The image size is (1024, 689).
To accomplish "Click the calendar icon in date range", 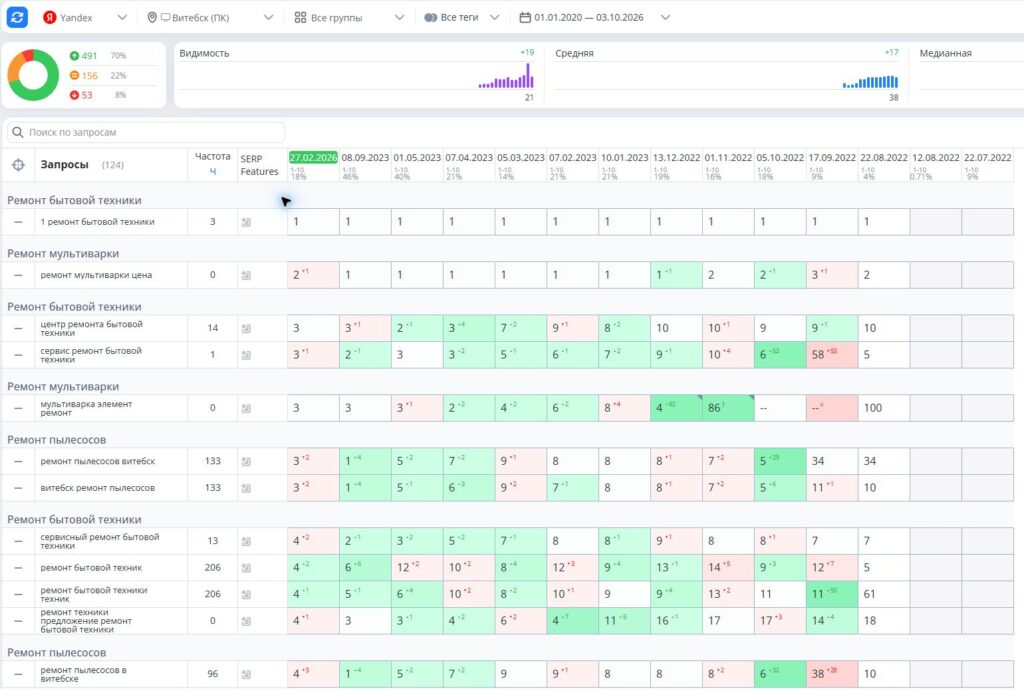I will [x=525, y=18].
